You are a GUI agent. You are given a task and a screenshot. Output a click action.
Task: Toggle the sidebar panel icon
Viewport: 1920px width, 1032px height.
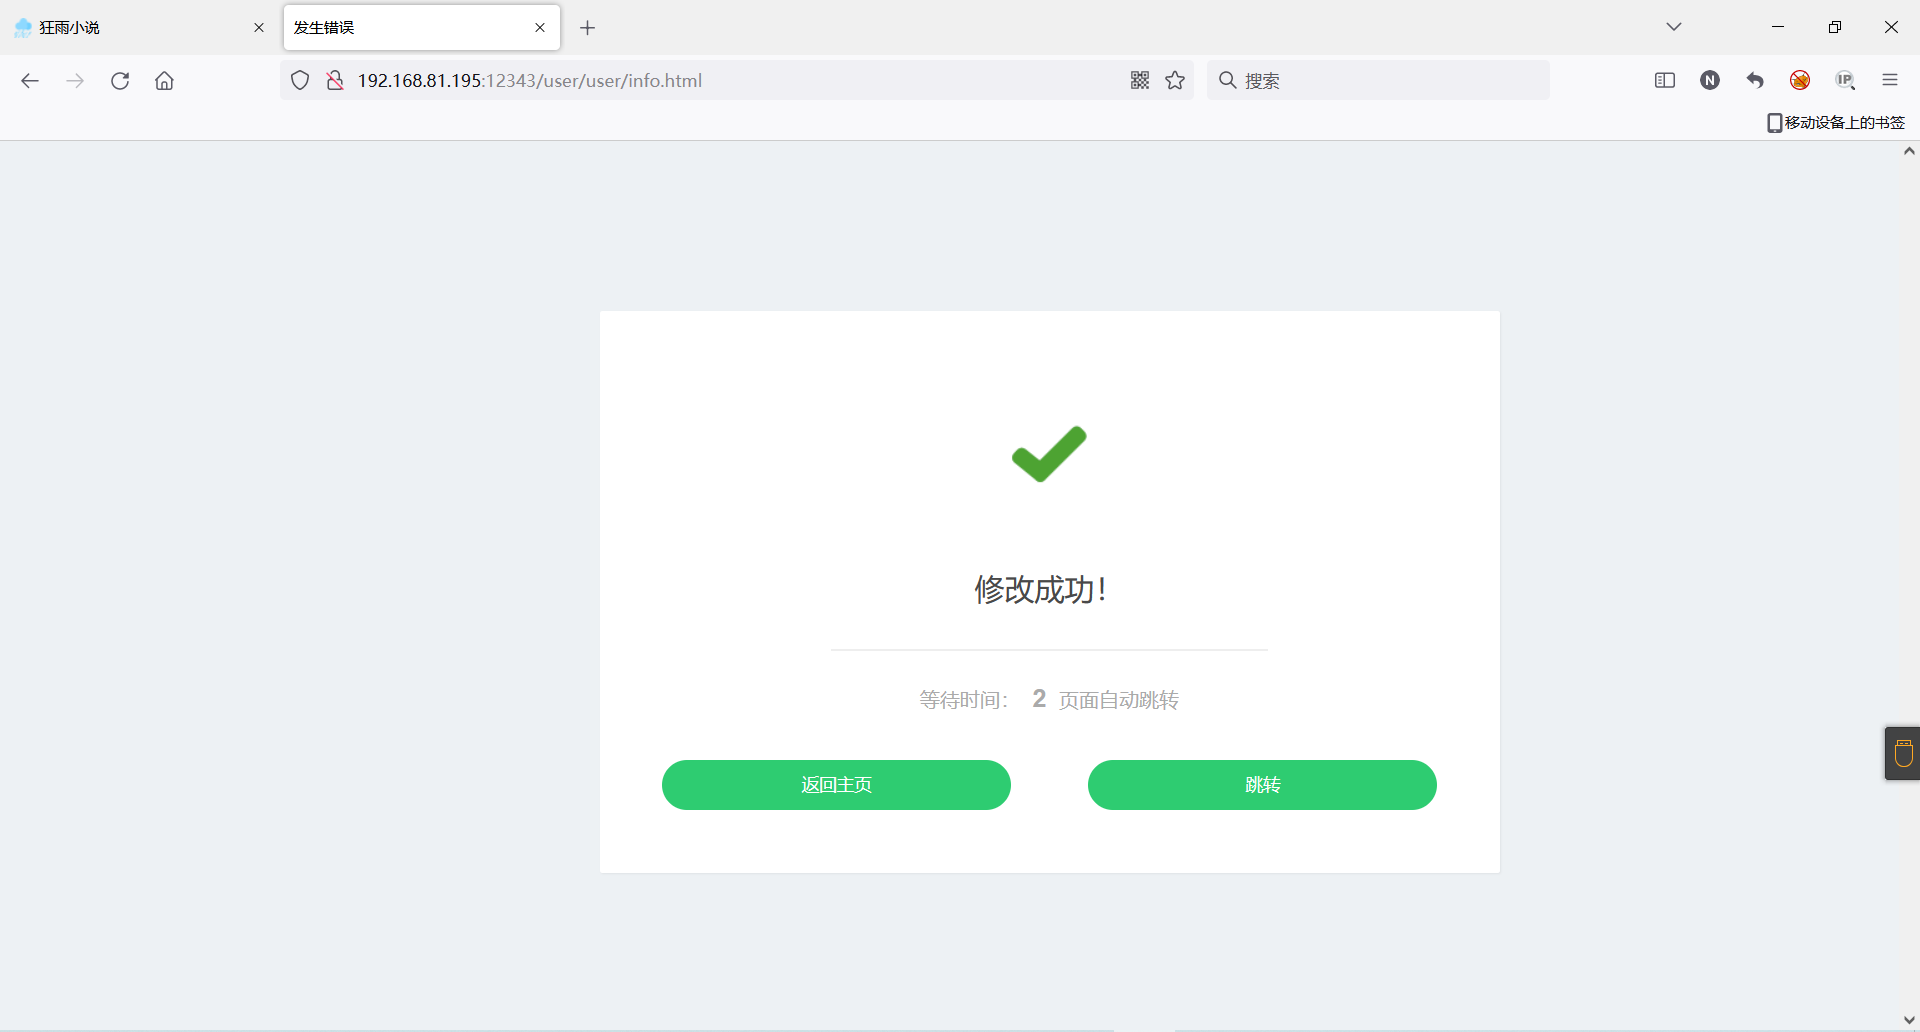click(x=1665, y=81)
